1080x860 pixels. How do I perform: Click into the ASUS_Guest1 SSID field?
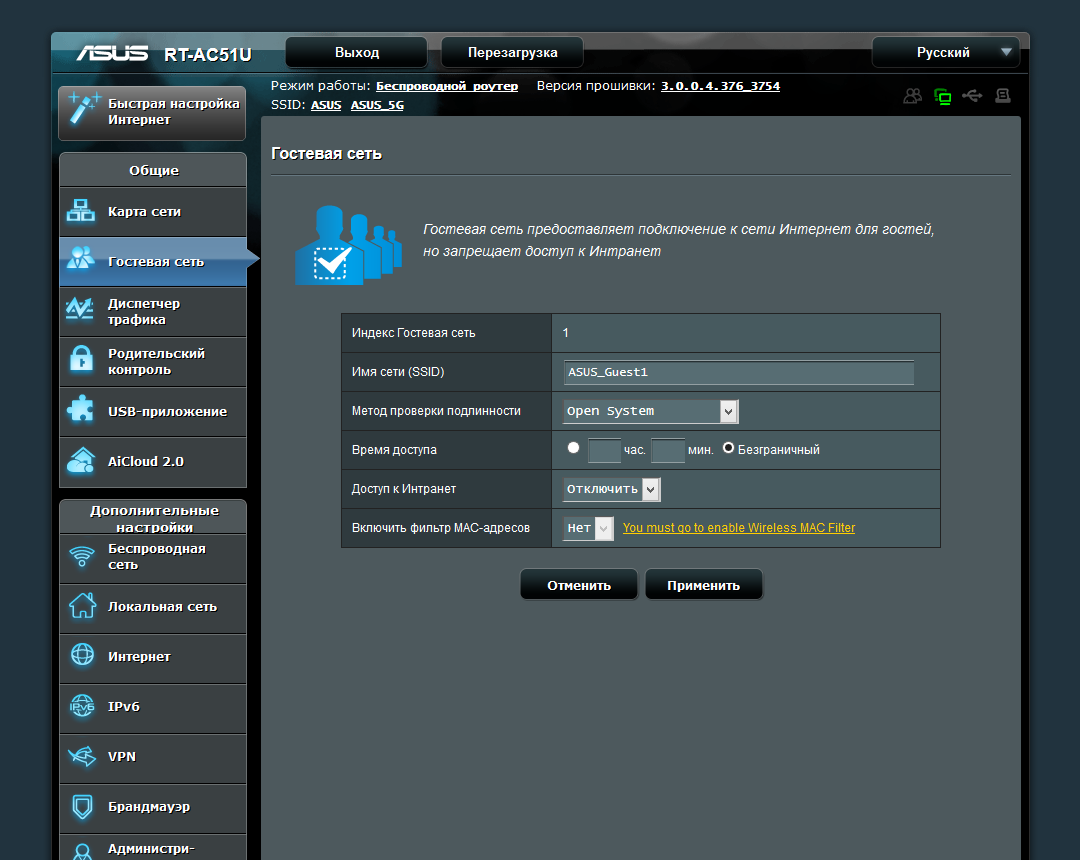[738, 373]
